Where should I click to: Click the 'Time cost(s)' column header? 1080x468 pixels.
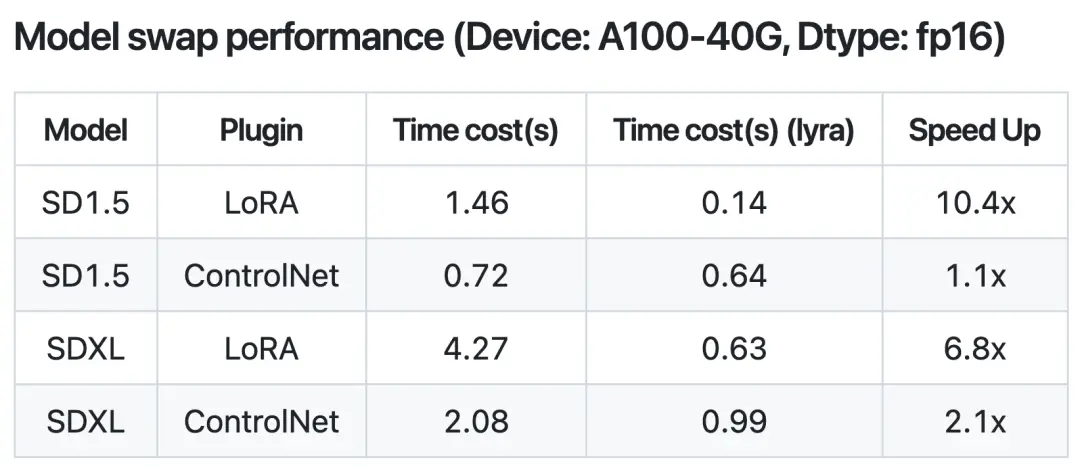click(x=475, y=130)
